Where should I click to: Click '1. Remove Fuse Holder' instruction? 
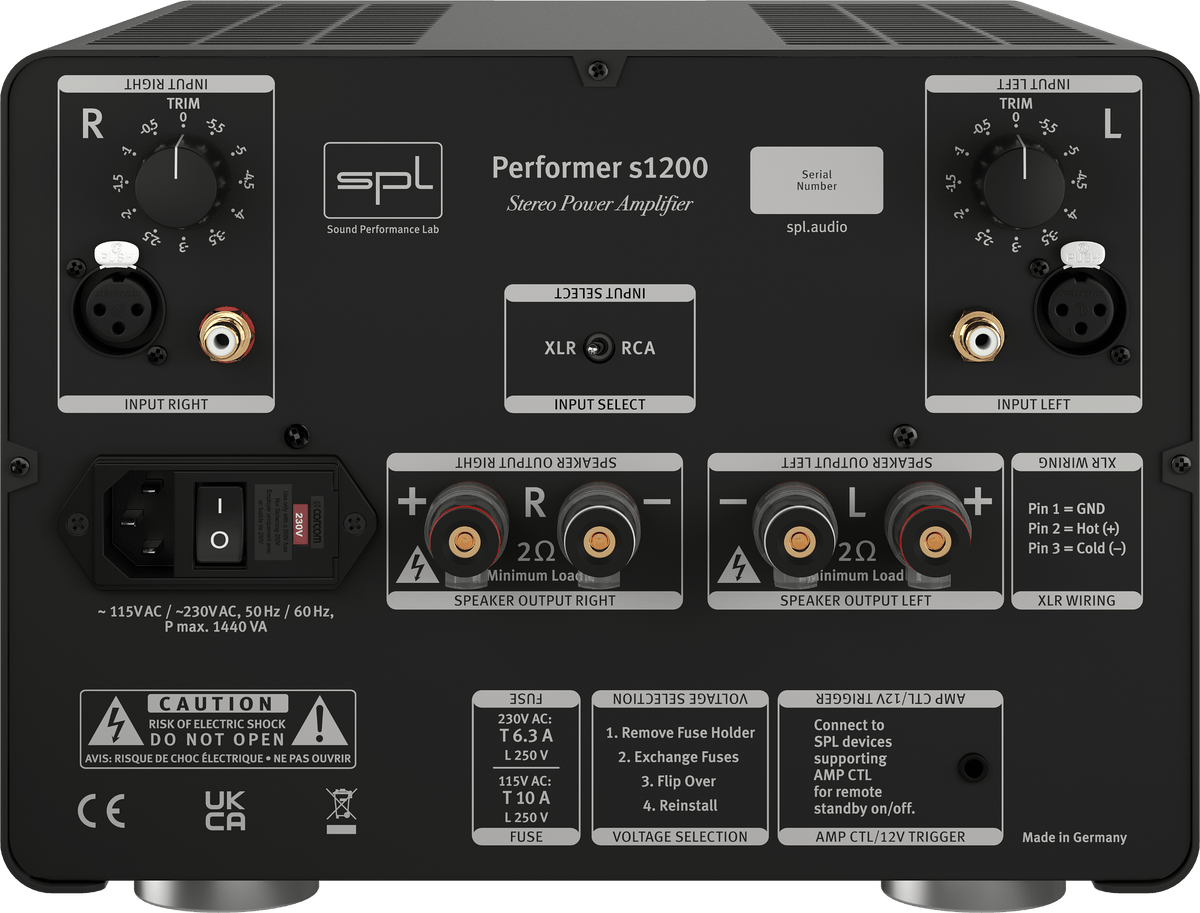tap(680, 733)
